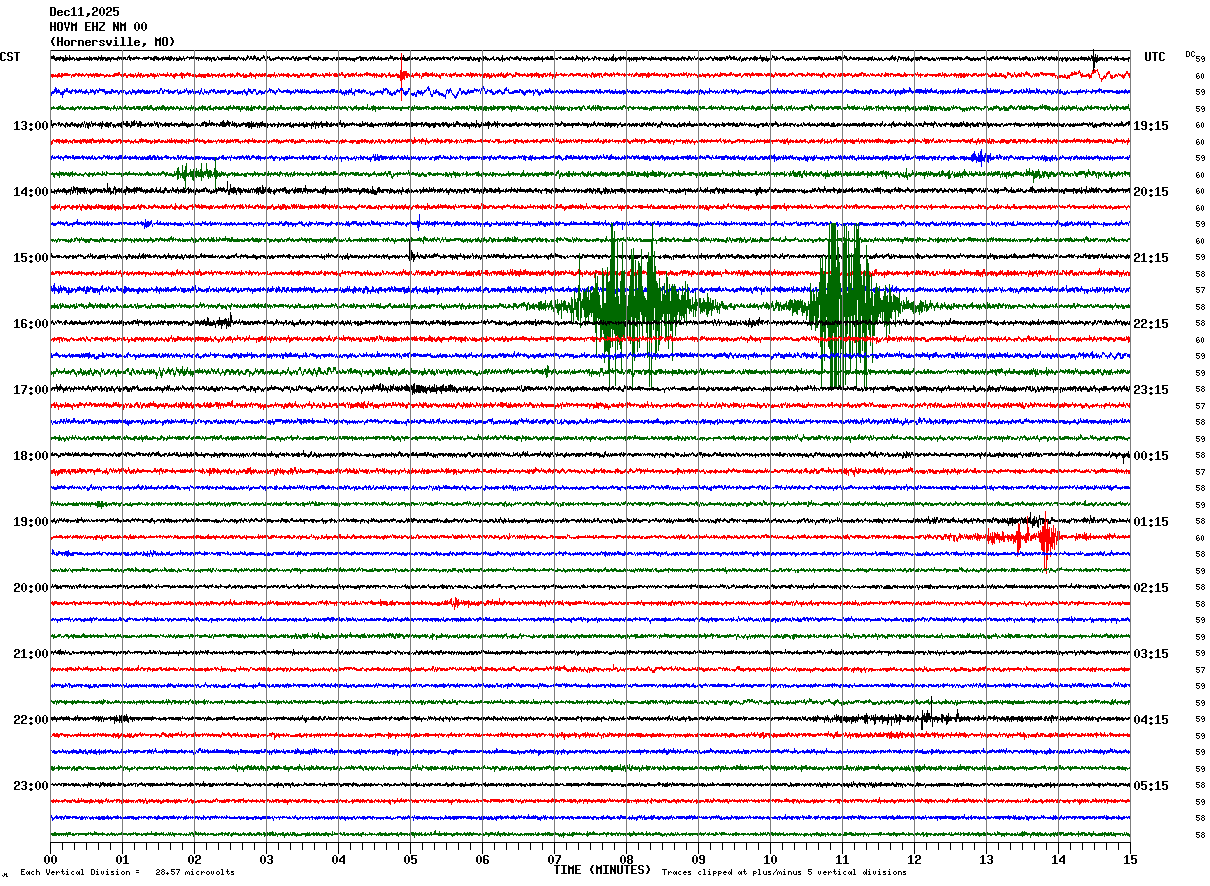
Task: Click the 04:15 UTC time label
Action: pyautogui.click(x=1151, y=720)
